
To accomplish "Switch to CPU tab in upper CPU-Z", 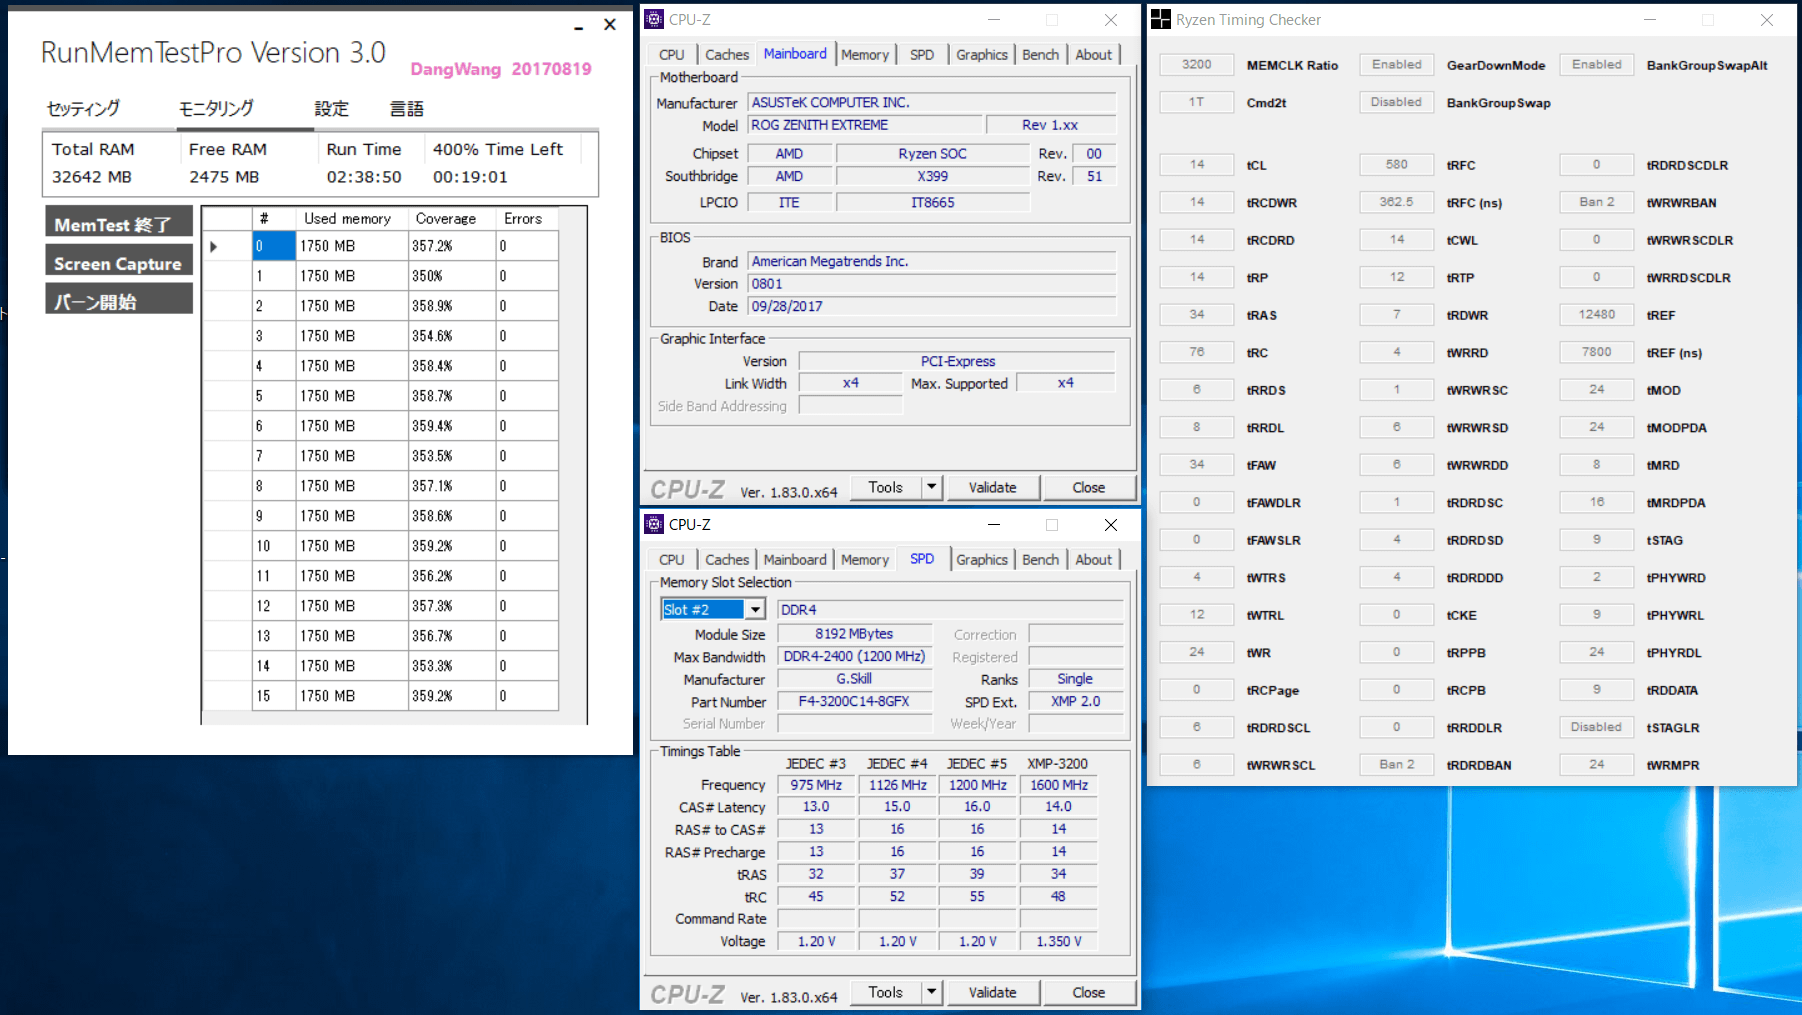I will [672, 55].
